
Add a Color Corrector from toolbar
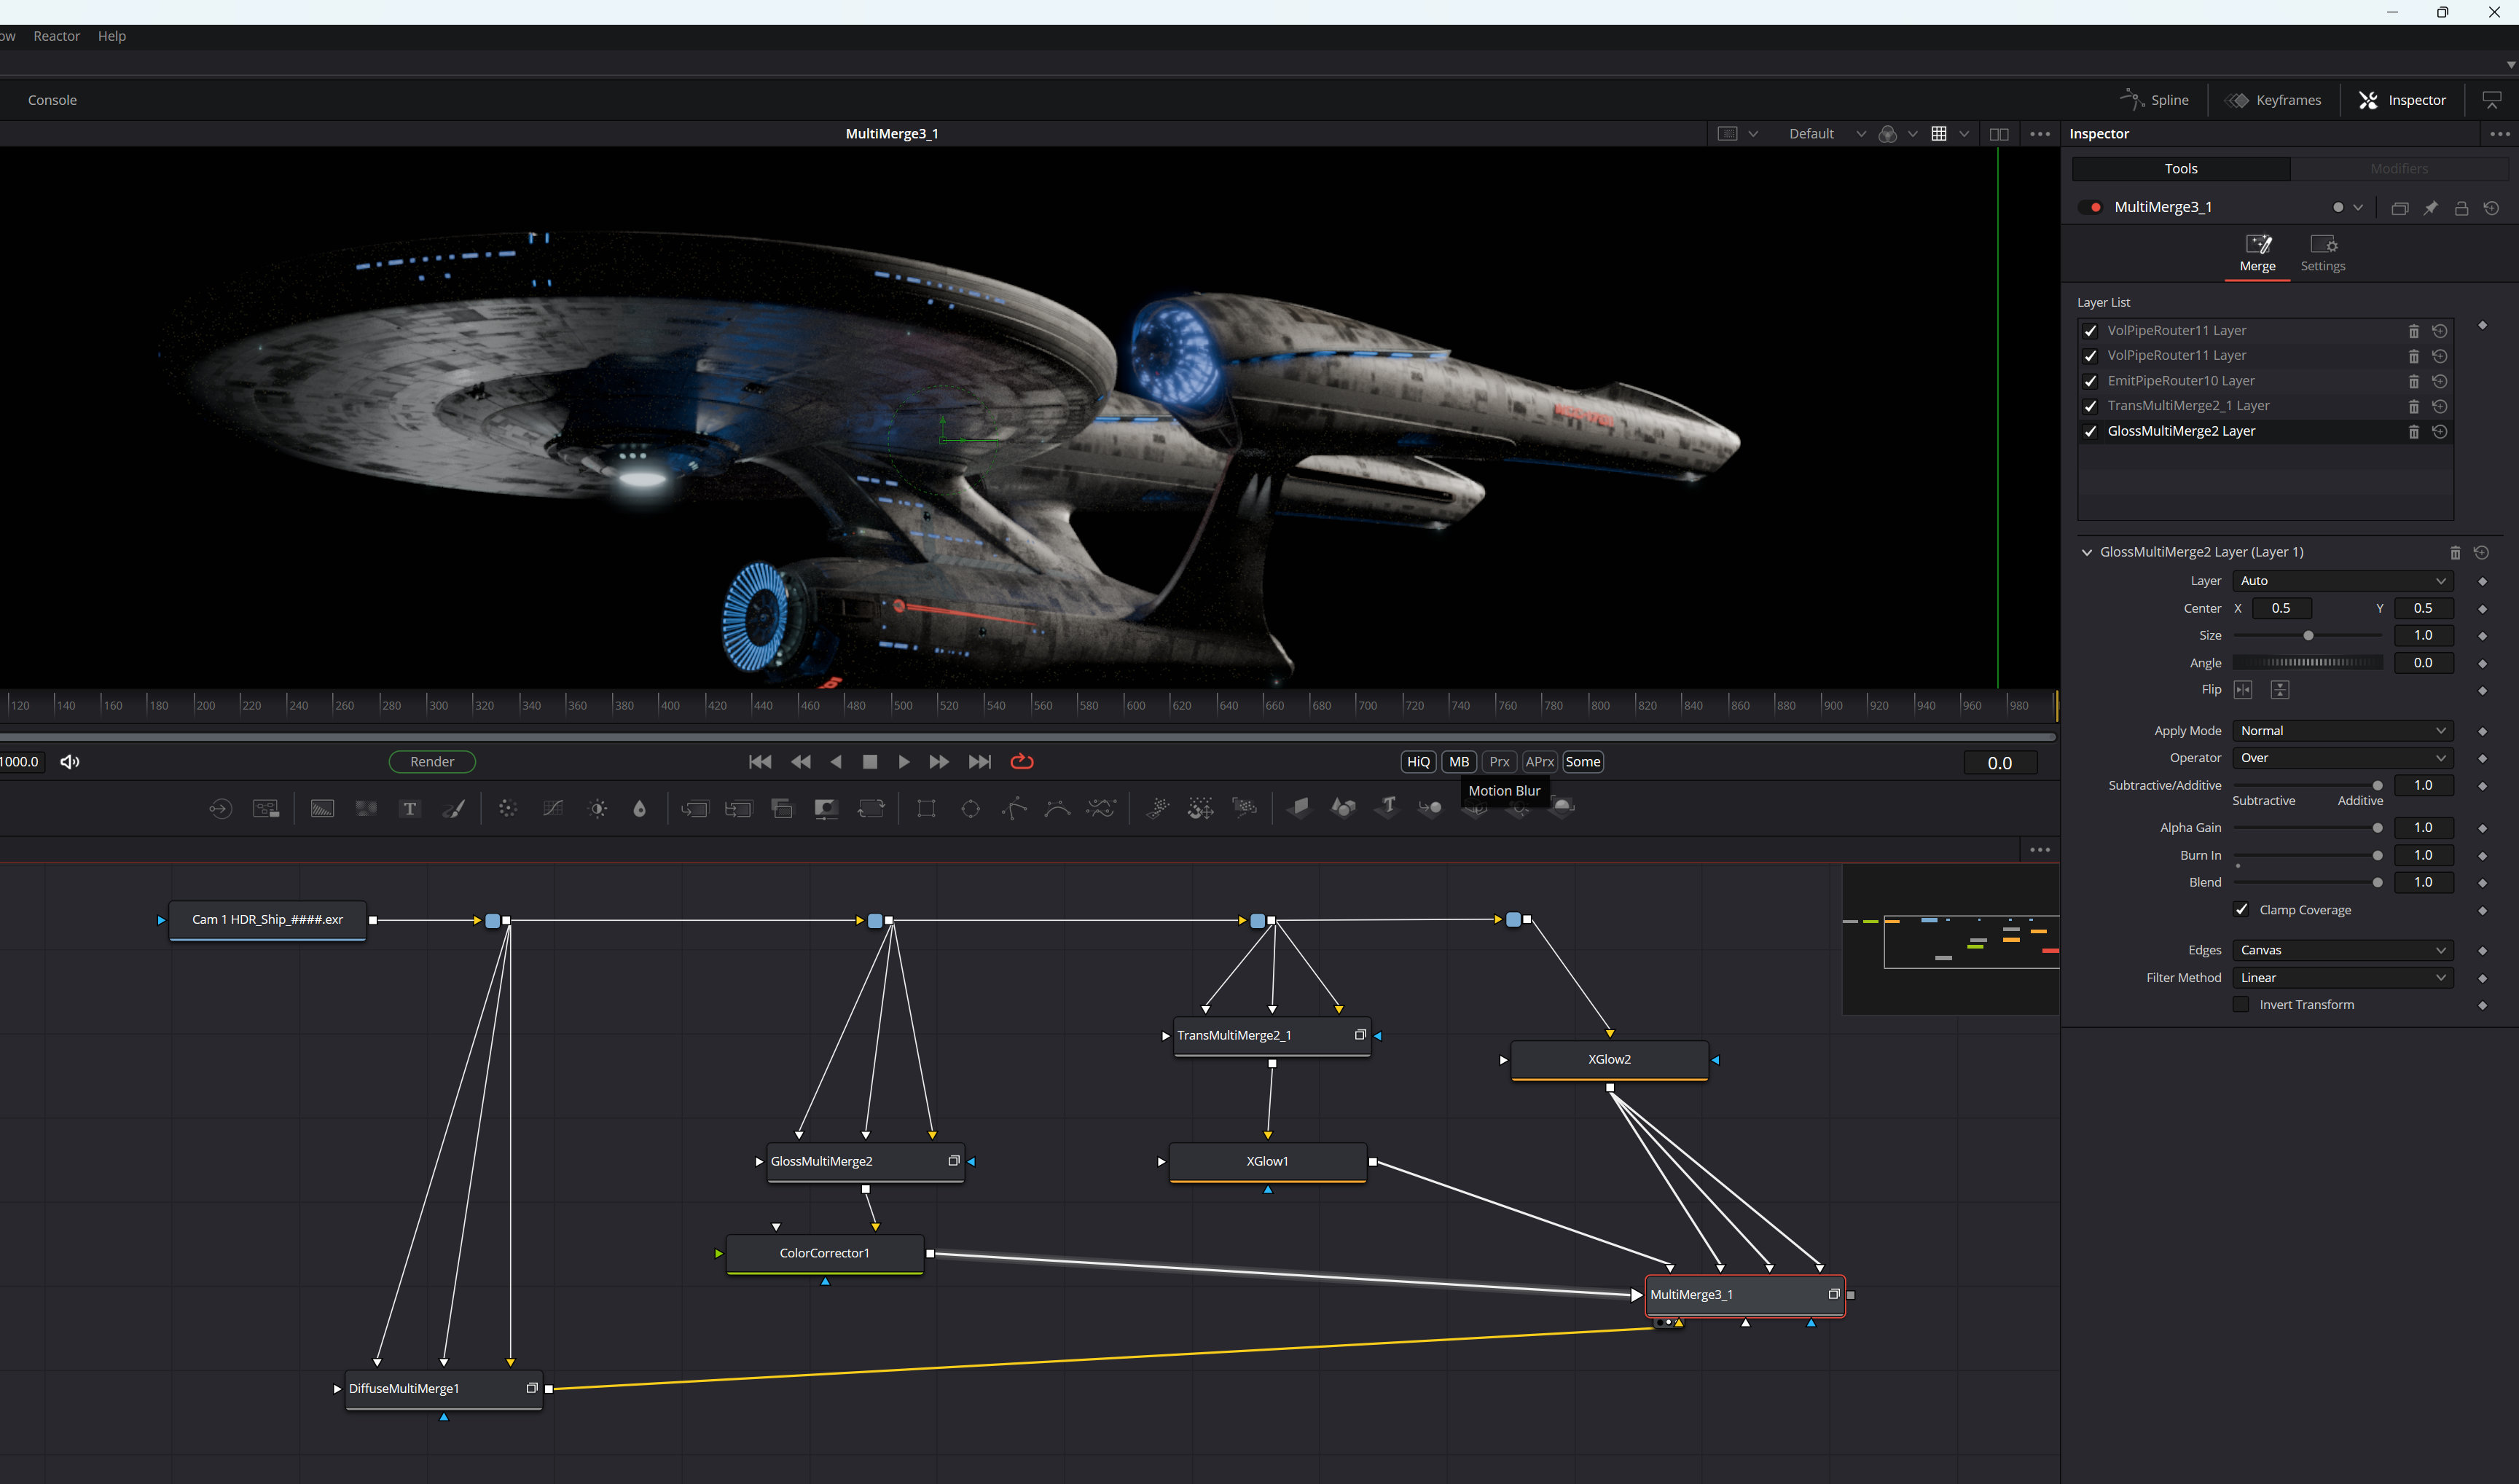coord(507,809)
